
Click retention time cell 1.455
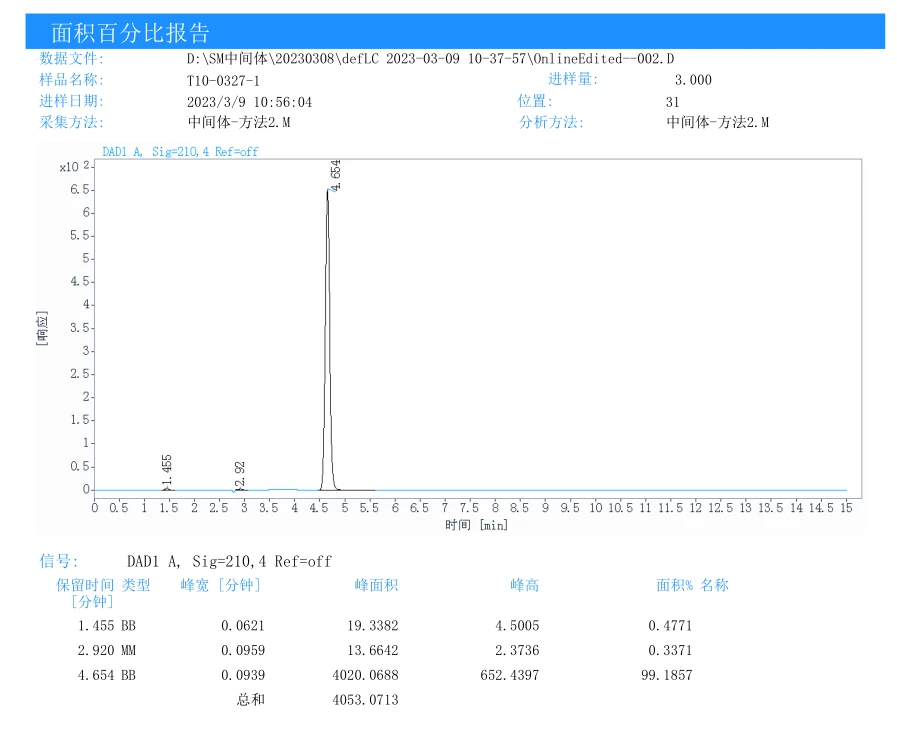[96, 626]
